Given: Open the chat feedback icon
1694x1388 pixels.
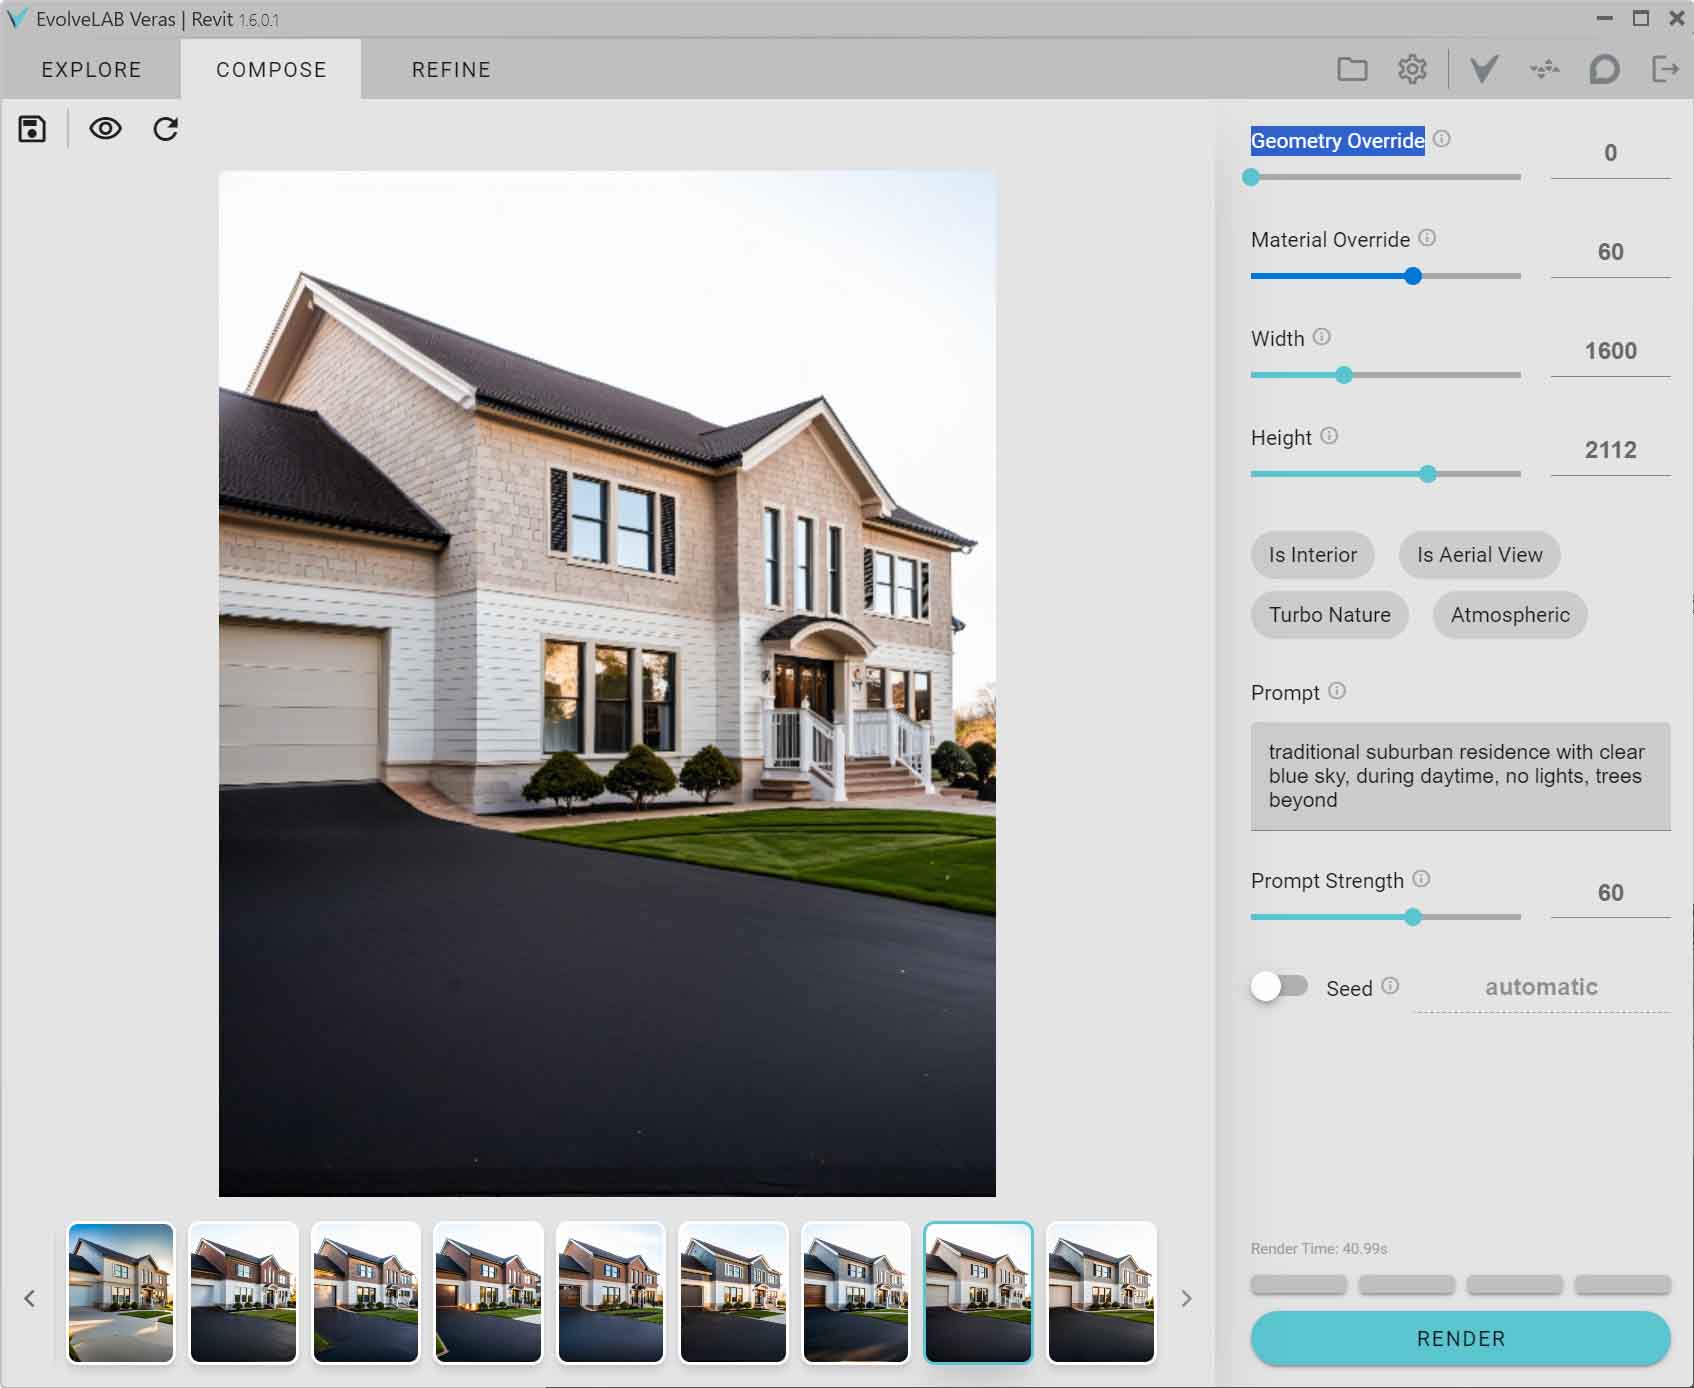Looking at the screenshot, I should pos(1603,69).
